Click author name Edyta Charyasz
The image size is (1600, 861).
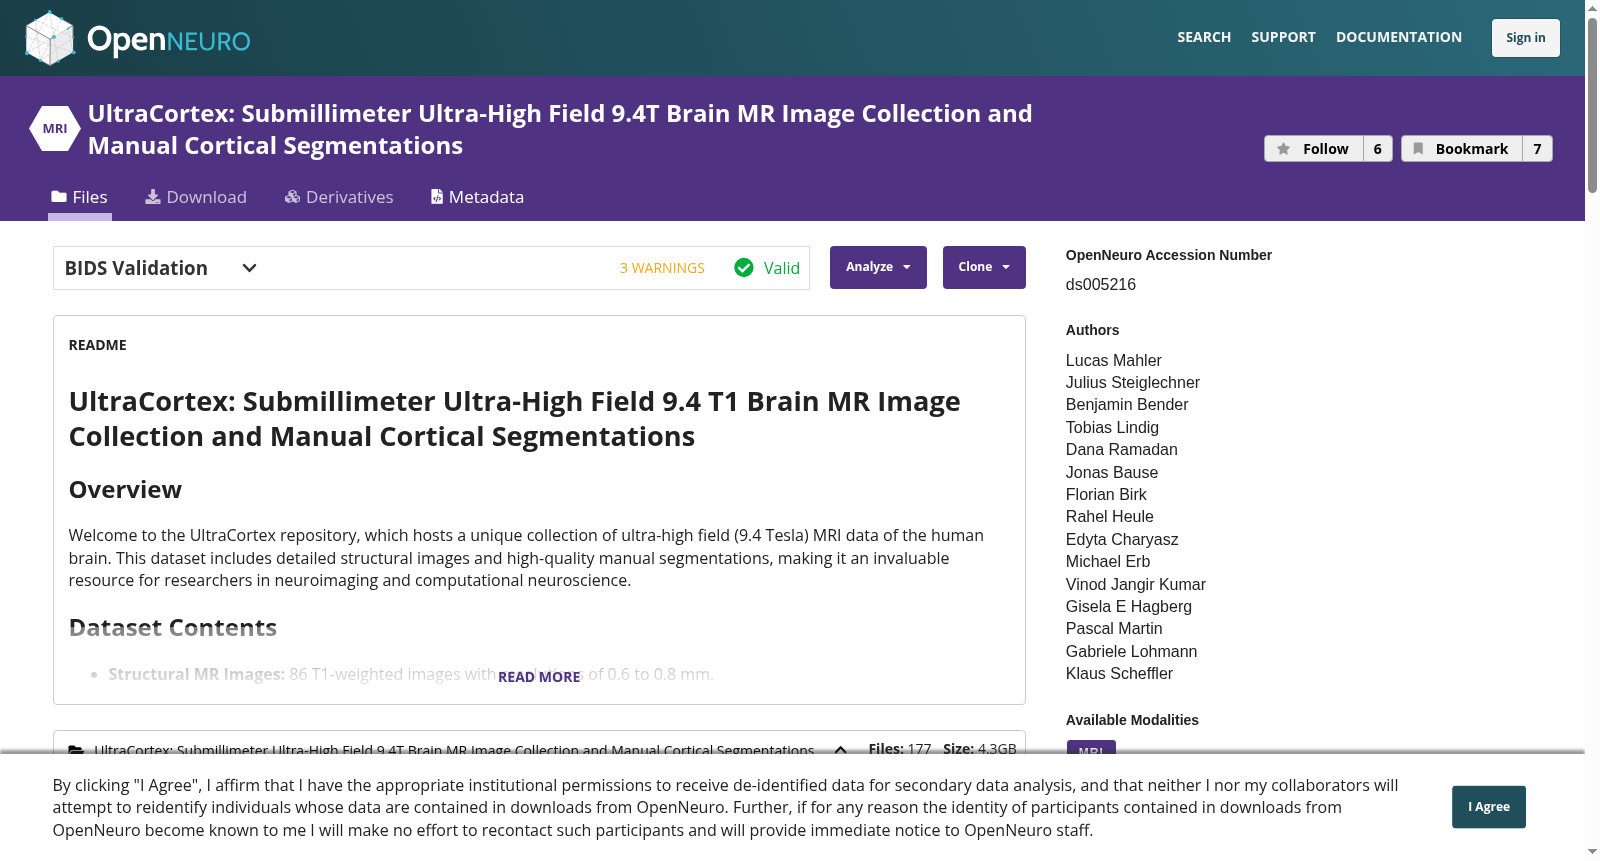tap(1122, 539)
